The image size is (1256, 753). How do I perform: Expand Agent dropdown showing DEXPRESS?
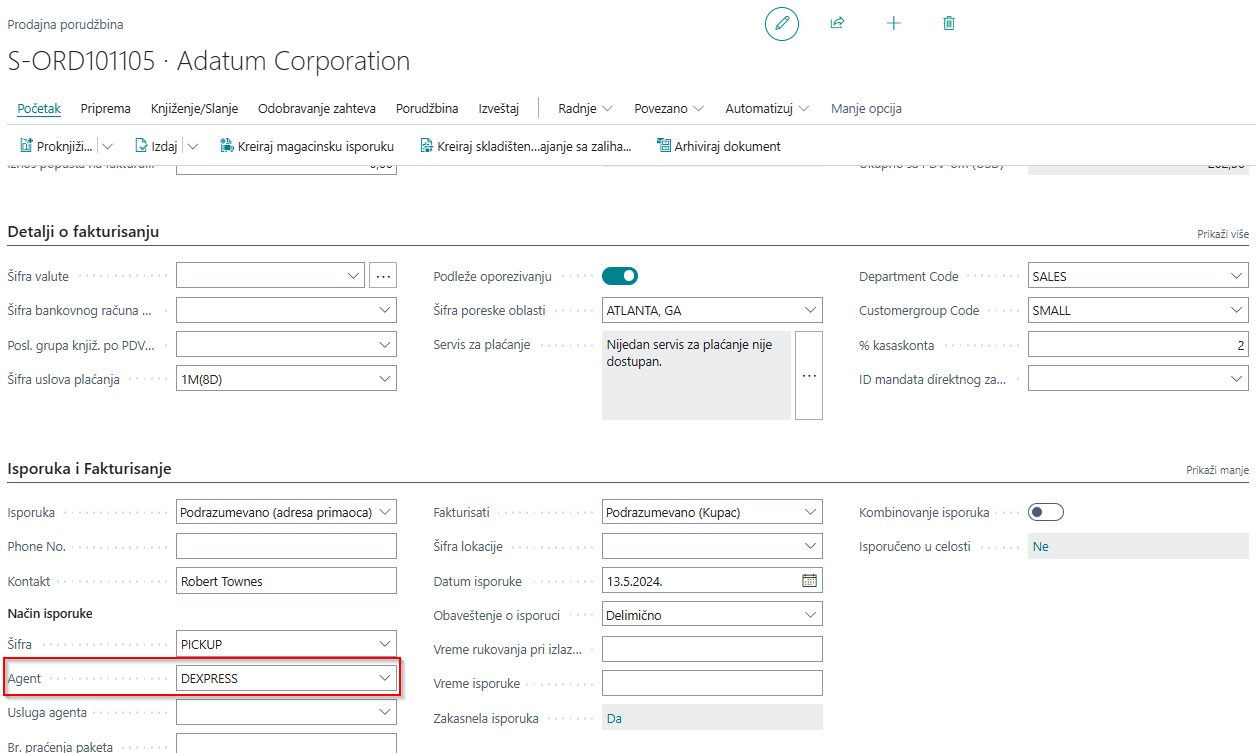[384, 678]
